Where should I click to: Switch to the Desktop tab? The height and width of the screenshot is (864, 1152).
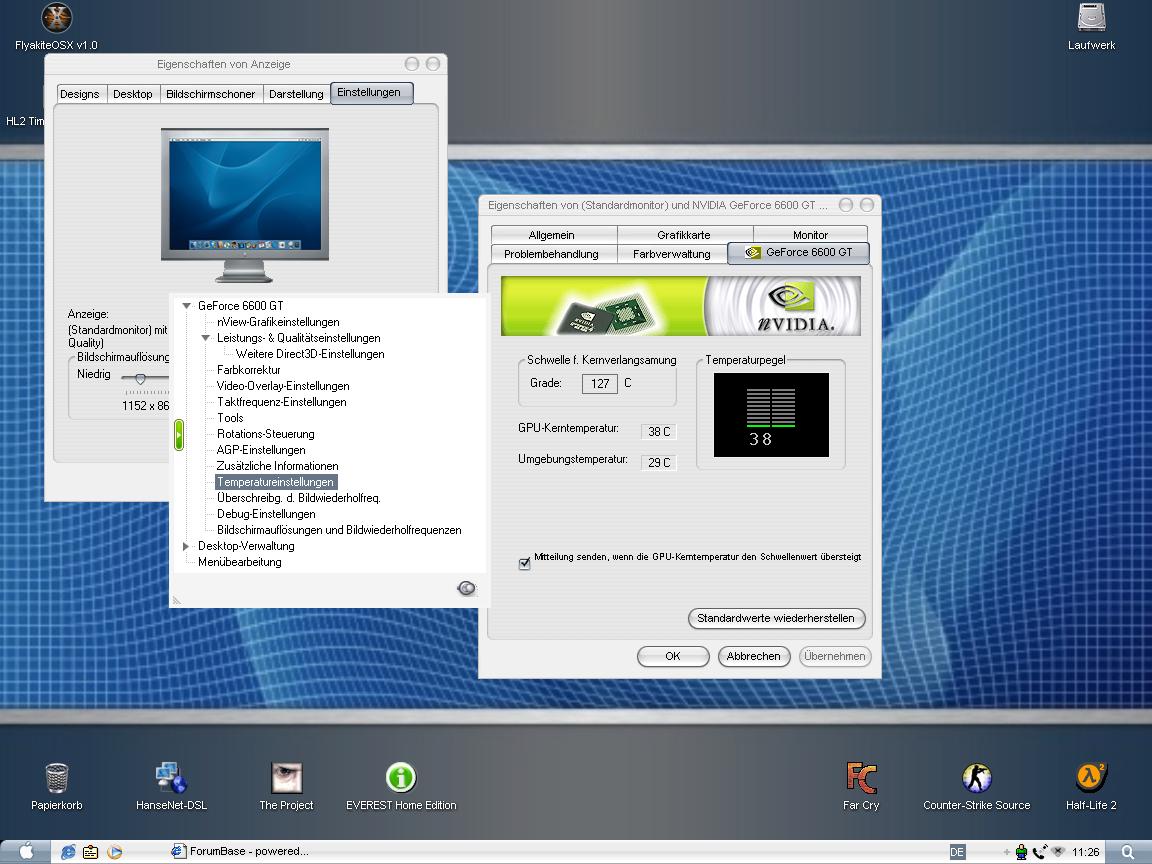(133, 94)
